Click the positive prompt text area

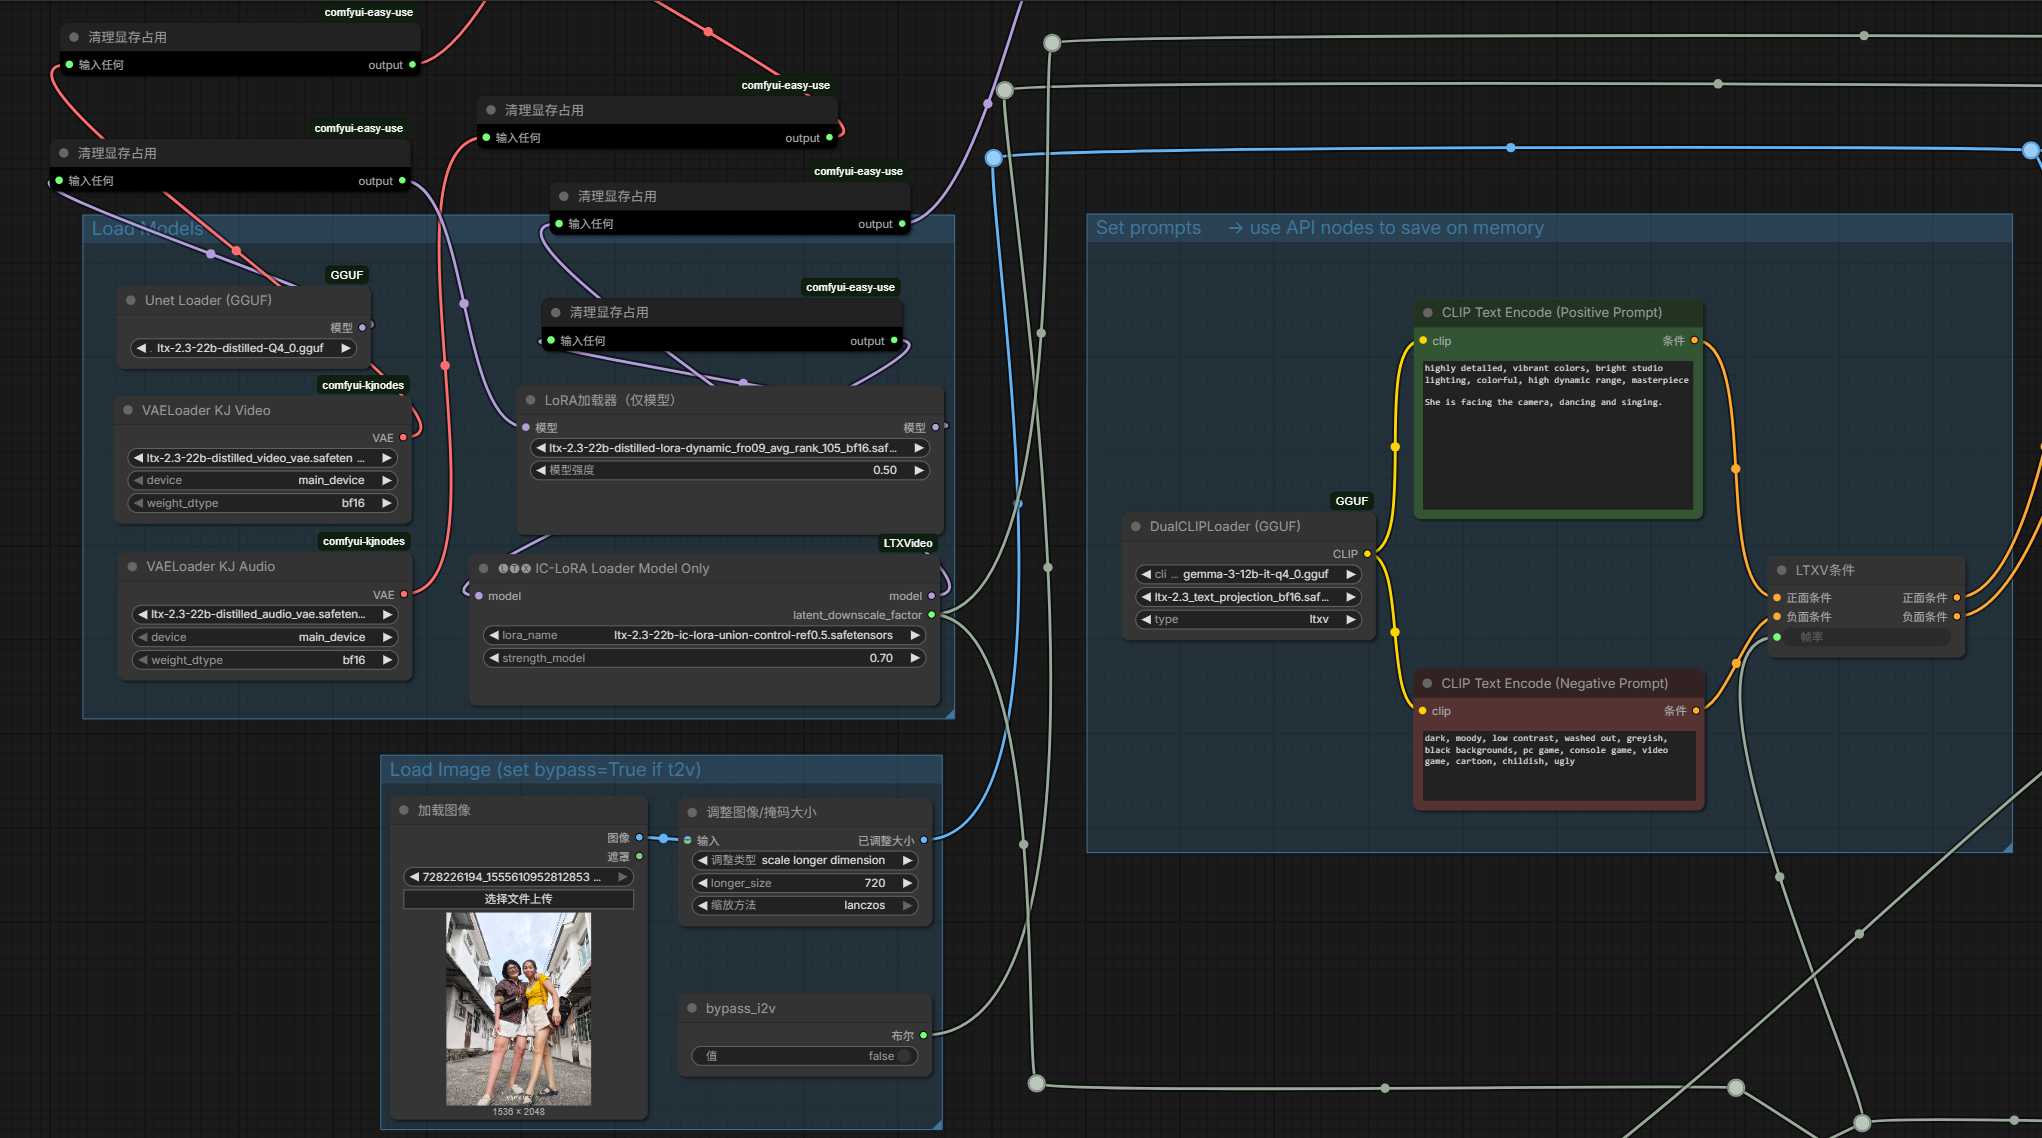pos(1557,434)
